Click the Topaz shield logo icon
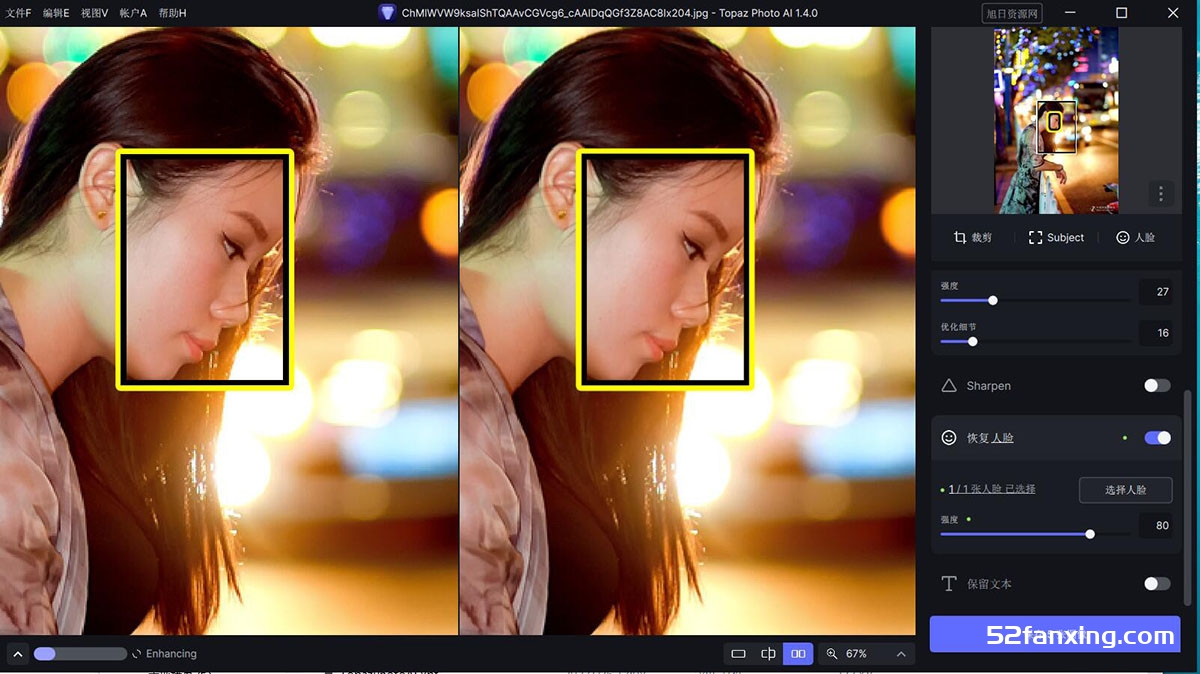Viewport: 1200px width, 674px height. tap(387, 13)
